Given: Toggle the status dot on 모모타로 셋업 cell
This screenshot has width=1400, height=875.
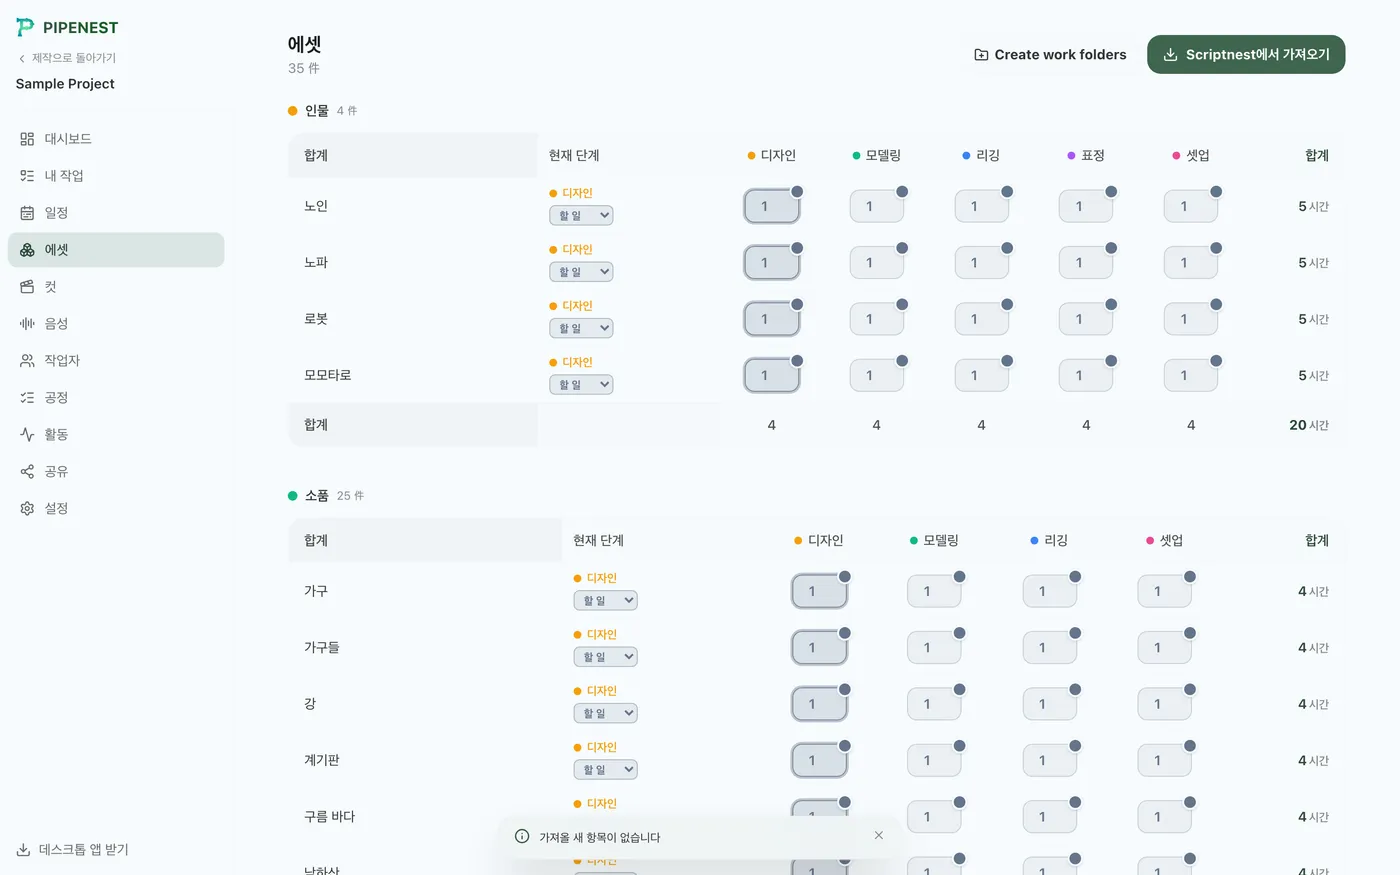Looking at the screenshot, I should click(x=1216, y=360).
